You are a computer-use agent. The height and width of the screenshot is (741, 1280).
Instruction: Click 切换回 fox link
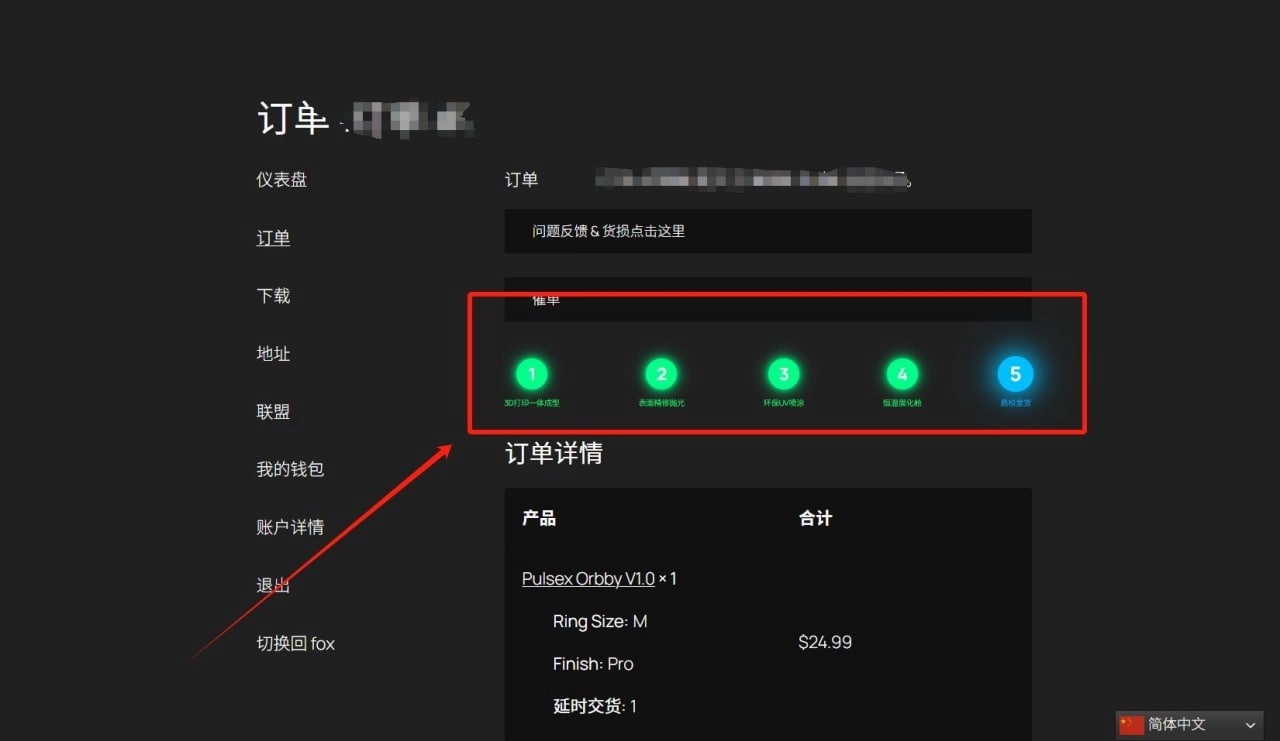click(296, 643)
